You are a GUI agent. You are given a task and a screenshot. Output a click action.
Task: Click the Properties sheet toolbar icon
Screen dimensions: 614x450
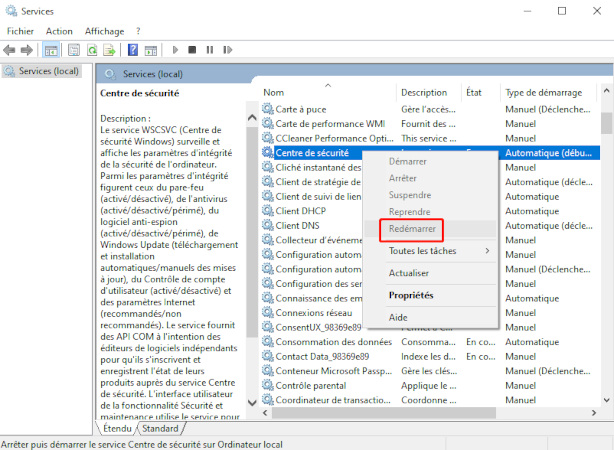coord(74,50)
